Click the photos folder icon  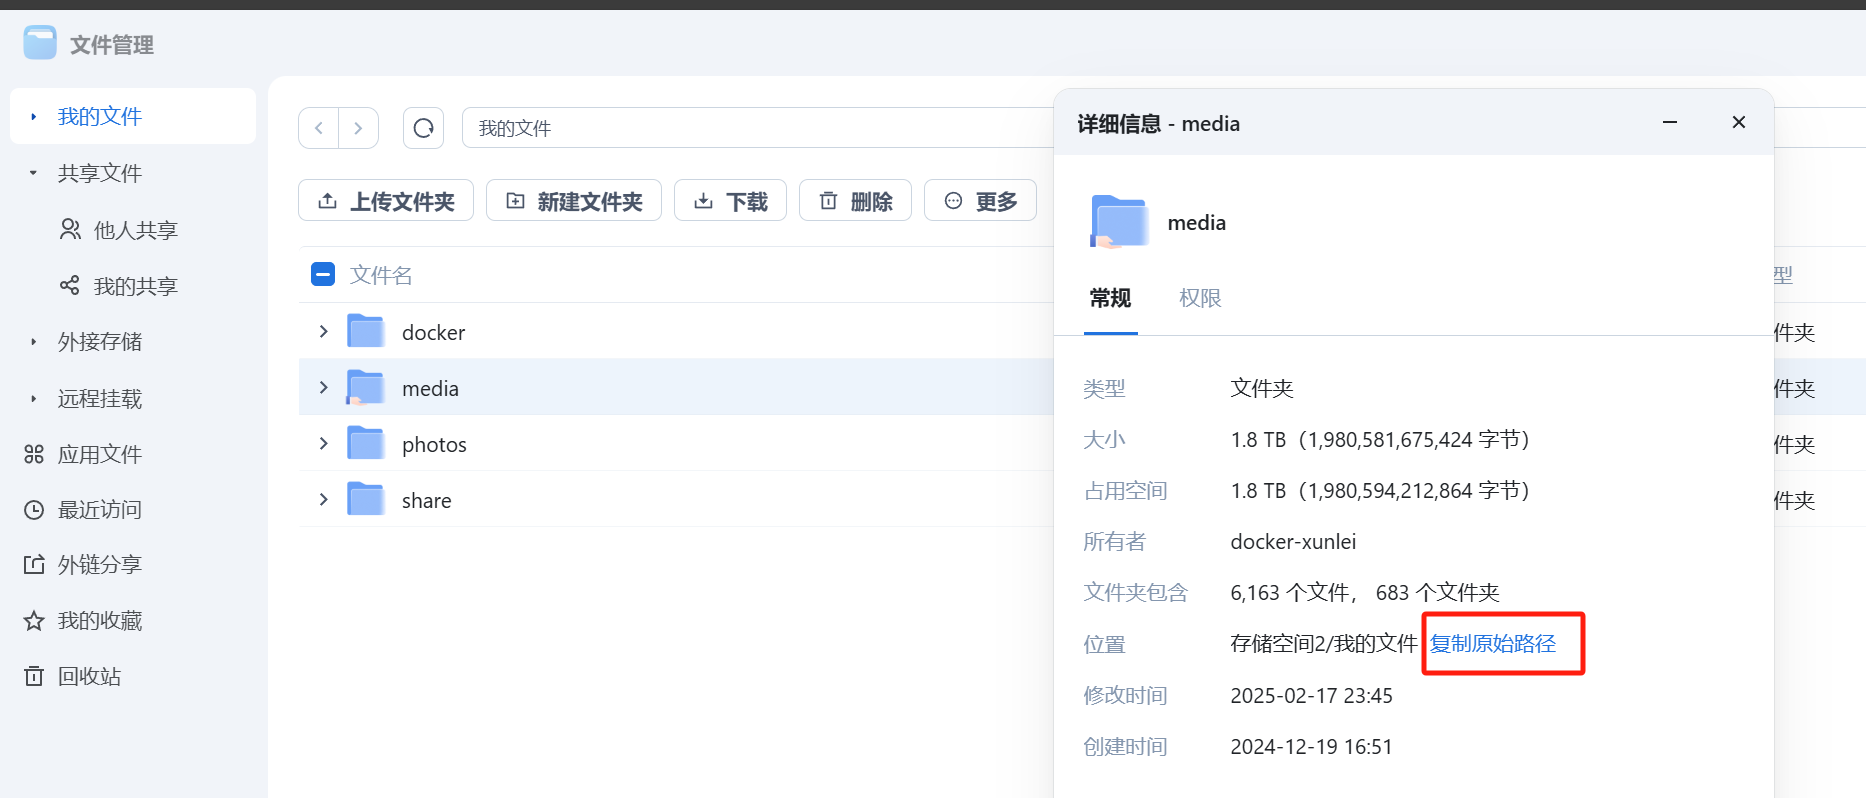coord(365,443)
